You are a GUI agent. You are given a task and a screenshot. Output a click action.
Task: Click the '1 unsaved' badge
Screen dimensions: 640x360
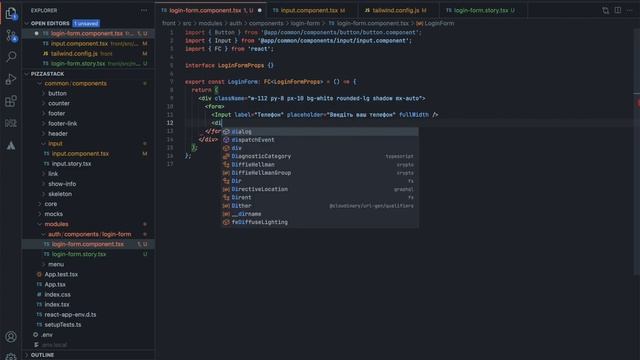[x=86, y=23]
